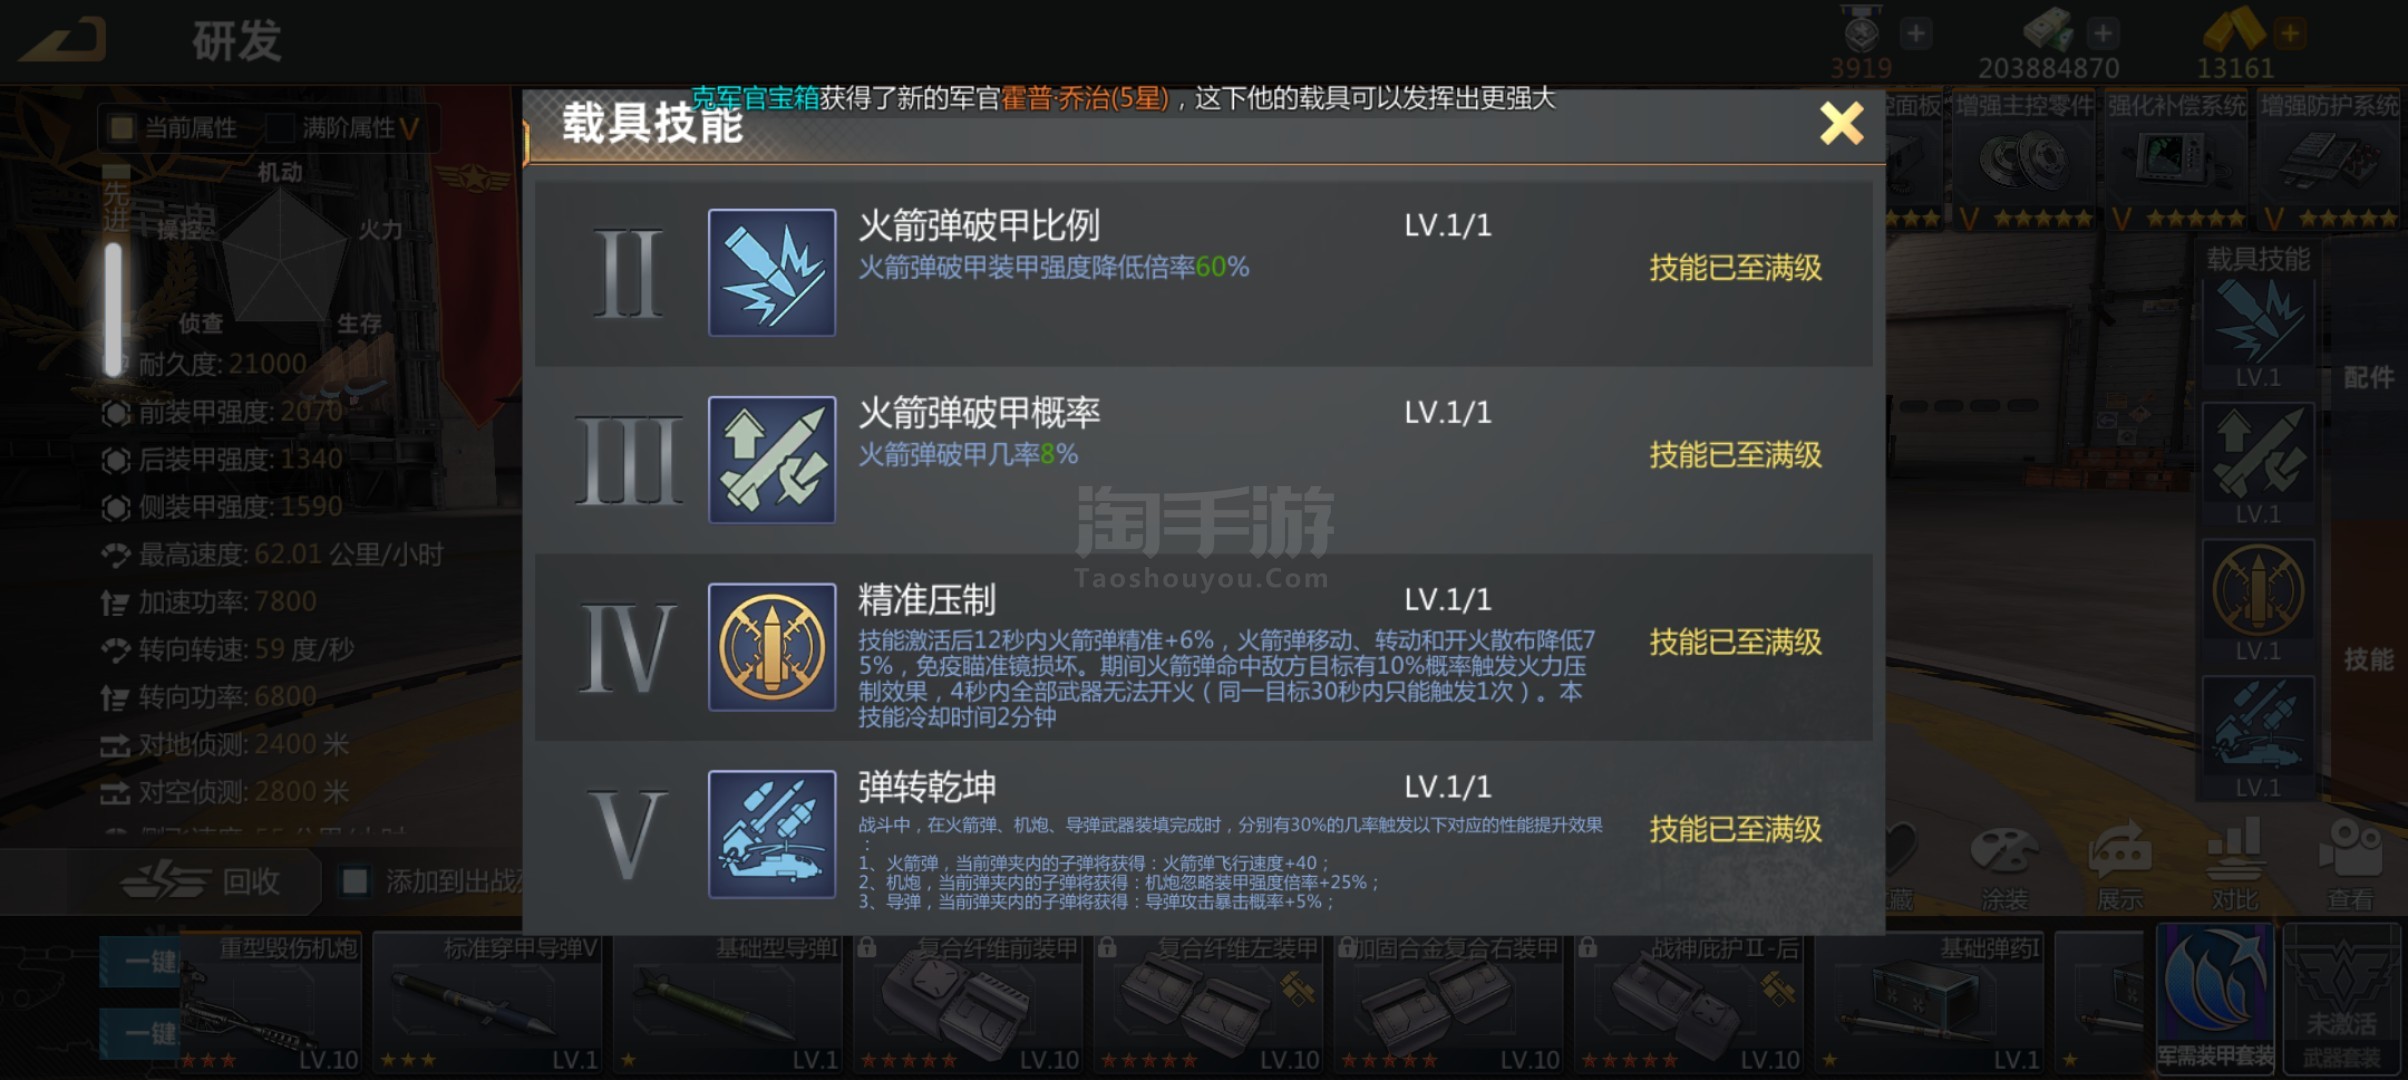Click the 火箭弹破甲概率 skill icon
Viewport: 2408px width, 1080px height.
coord(771,459)
